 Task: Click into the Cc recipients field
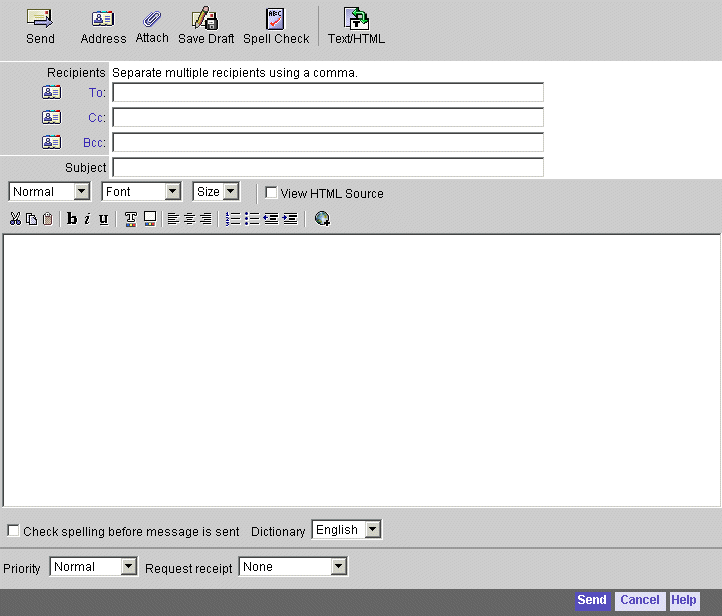point(328,117)
